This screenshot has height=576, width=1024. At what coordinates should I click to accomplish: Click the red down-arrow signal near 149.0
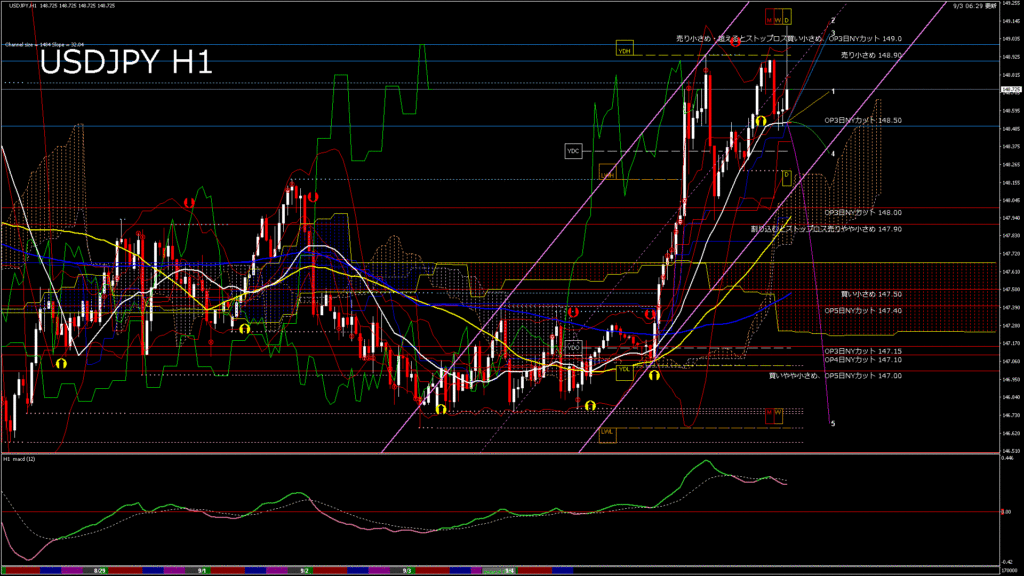point(735,43)
